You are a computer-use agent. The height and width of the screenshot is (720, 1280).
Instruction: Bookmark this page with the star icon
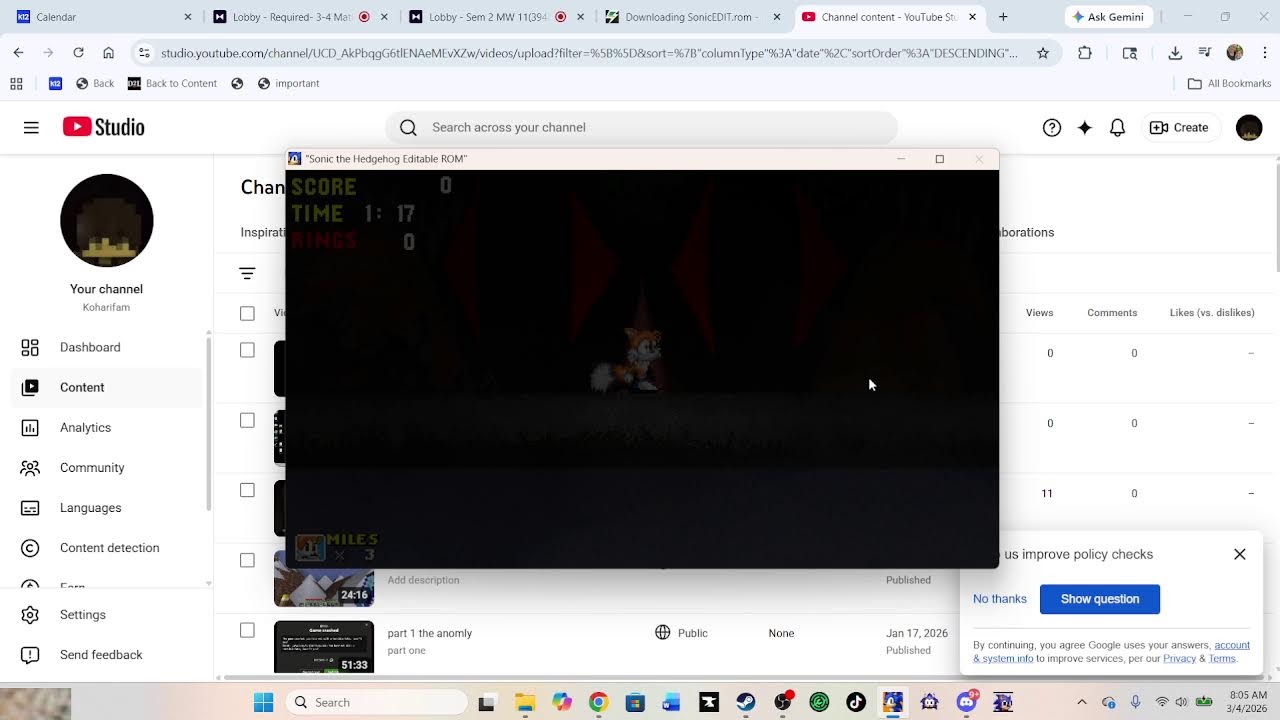1043,53
